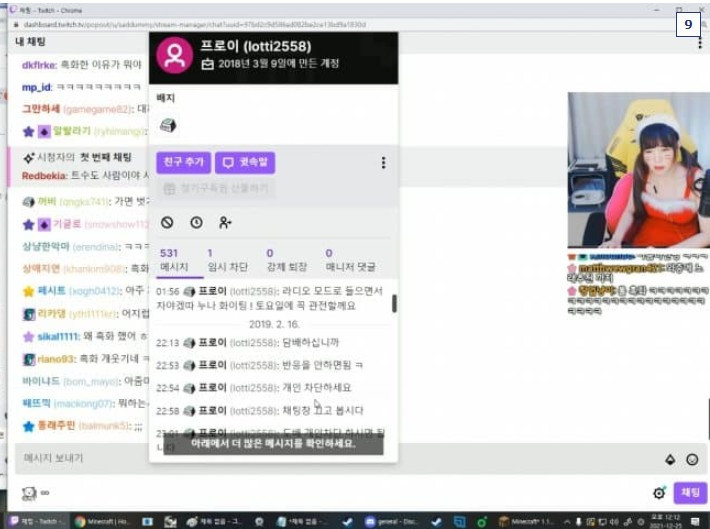
Task: Click the ban user icon in popout
Action: tap(167, 222)
